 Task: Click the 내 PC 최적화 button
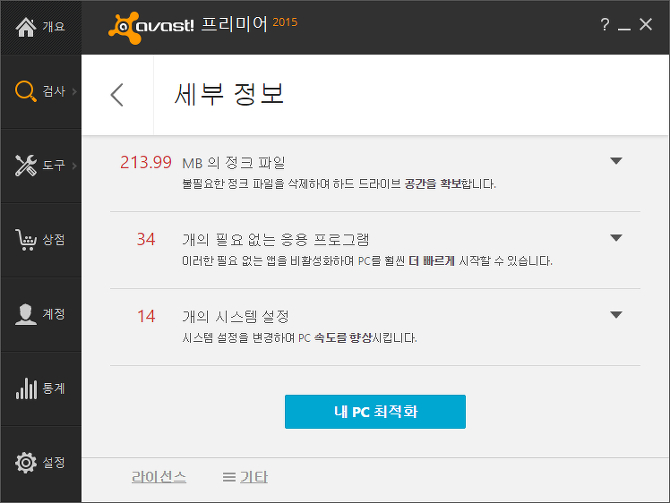pos(375,412)
